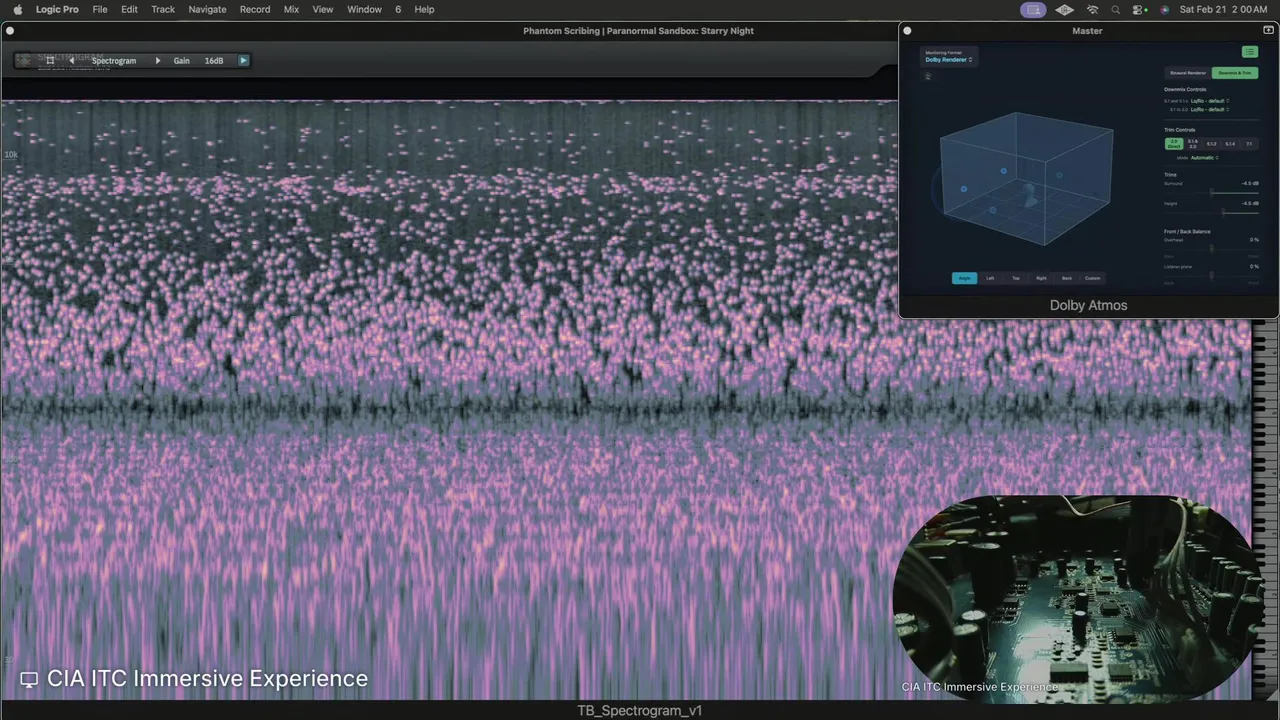Open the View menu
The width and height of the screenshot is (1280, 720).
(x=323, y=9)
